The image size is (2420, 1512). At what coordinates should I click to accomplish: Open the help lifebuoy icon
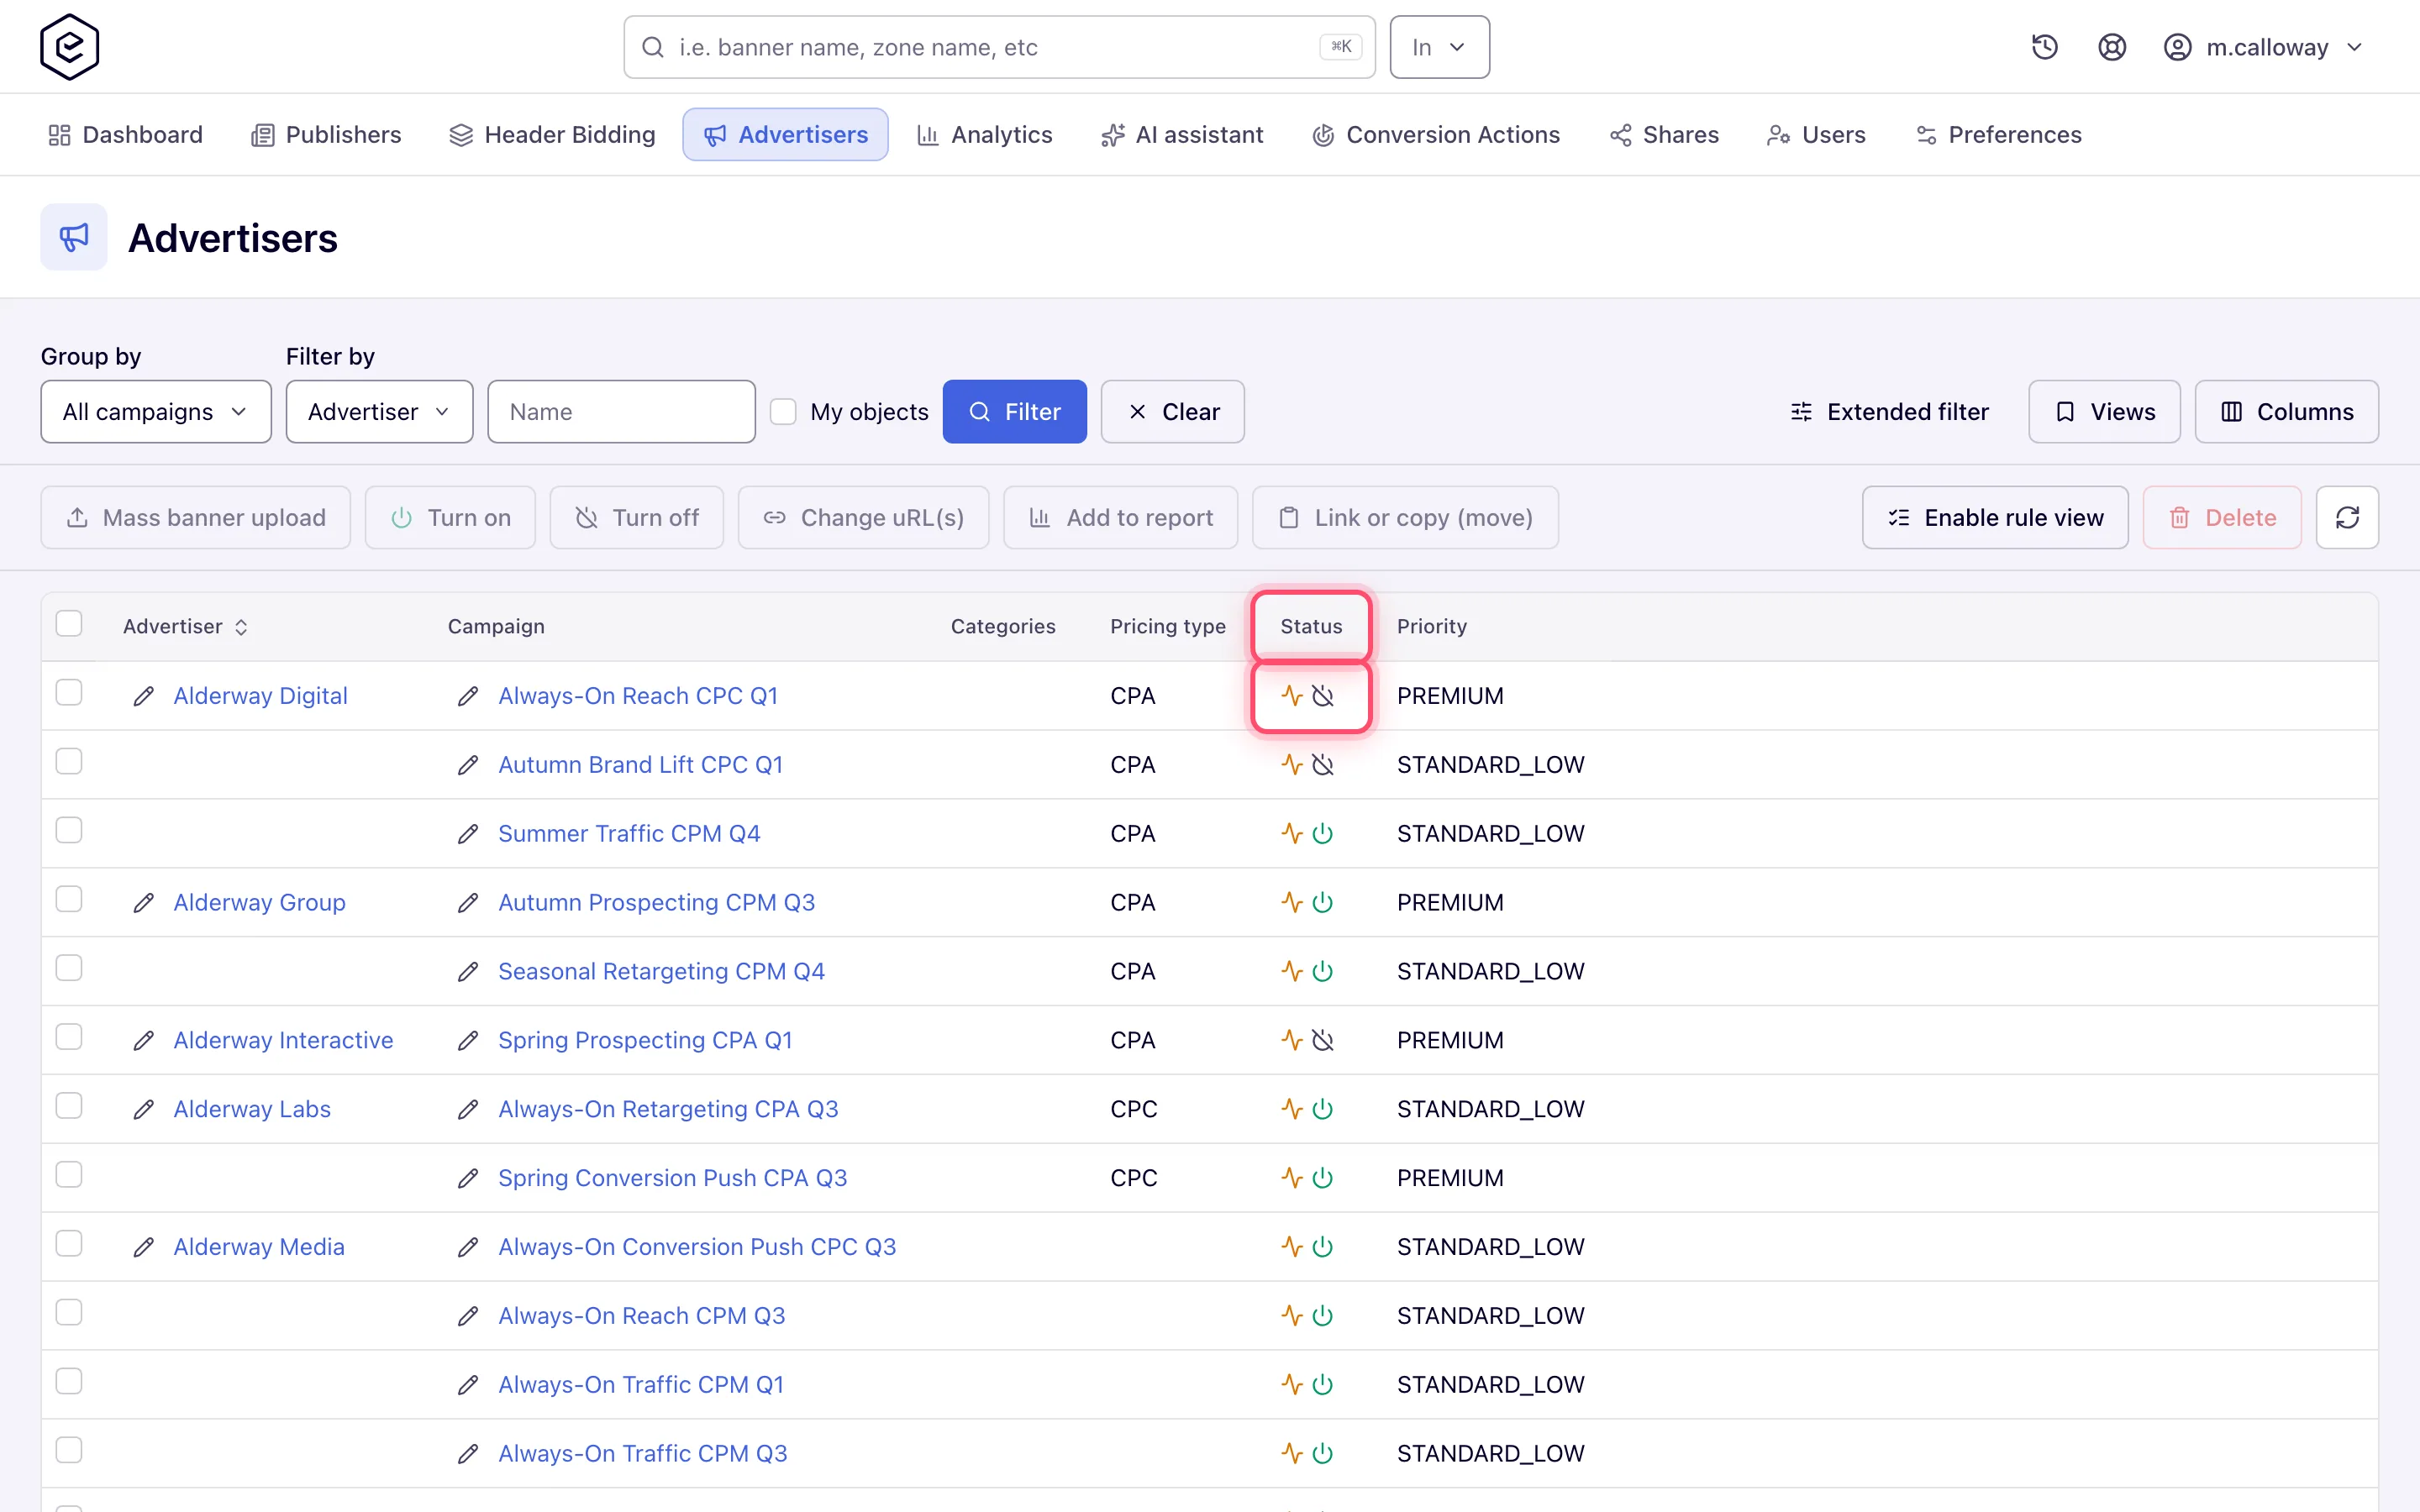[2111, 47]
